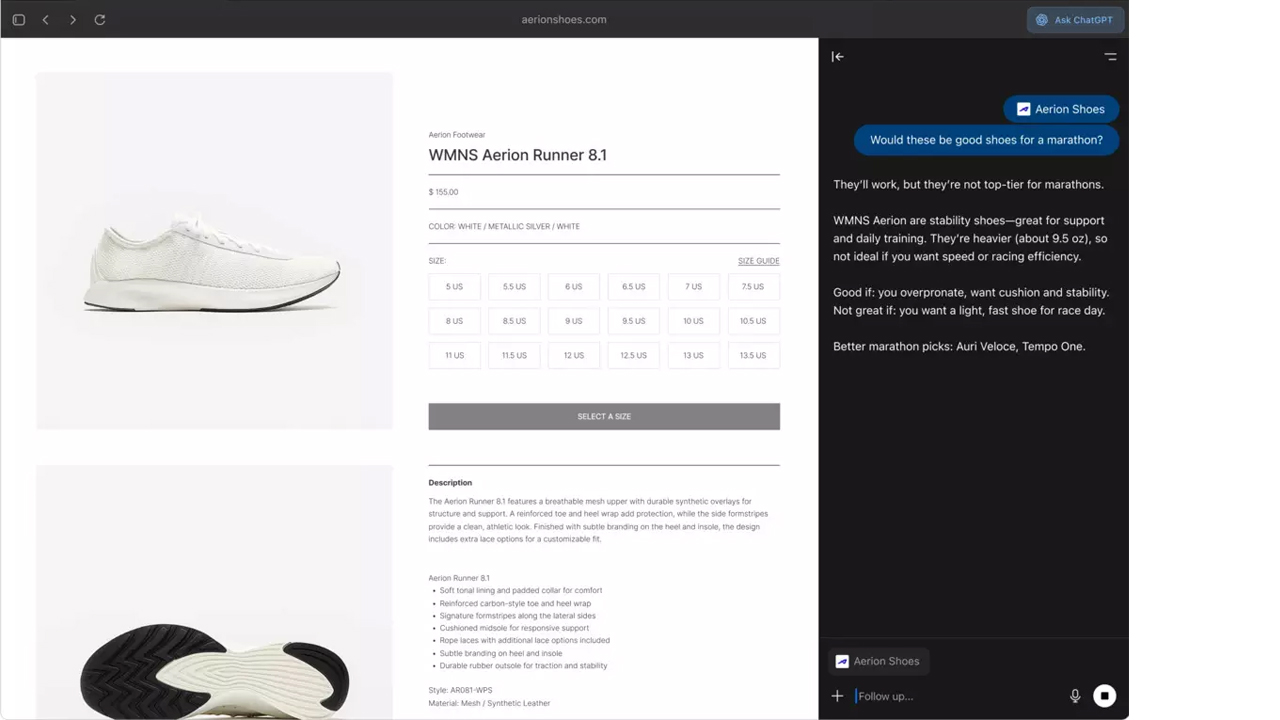Viewport: 1280px width, 720px height.
Task: Choose size 9.5 US
Action: (633, 321)
